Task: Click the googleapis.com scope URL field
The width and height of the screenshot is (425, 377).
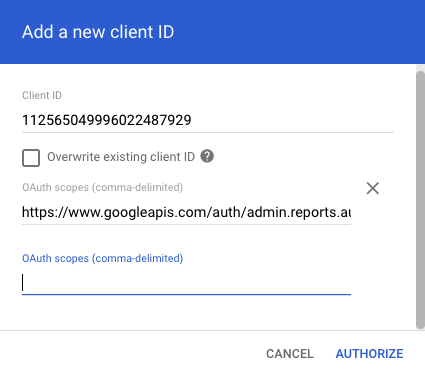Action: click(x=186, y=212)
